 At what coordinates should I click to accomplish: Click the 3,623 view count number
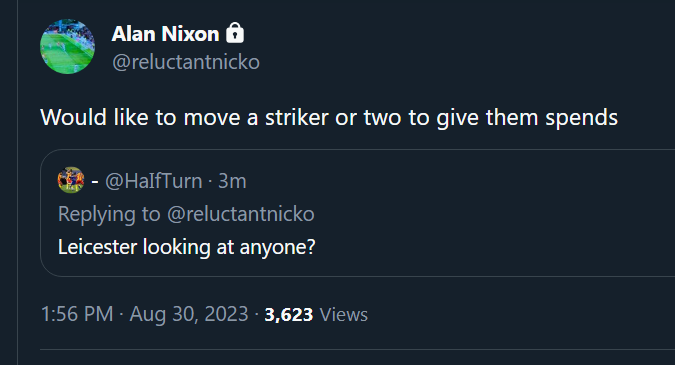point(288,314)
